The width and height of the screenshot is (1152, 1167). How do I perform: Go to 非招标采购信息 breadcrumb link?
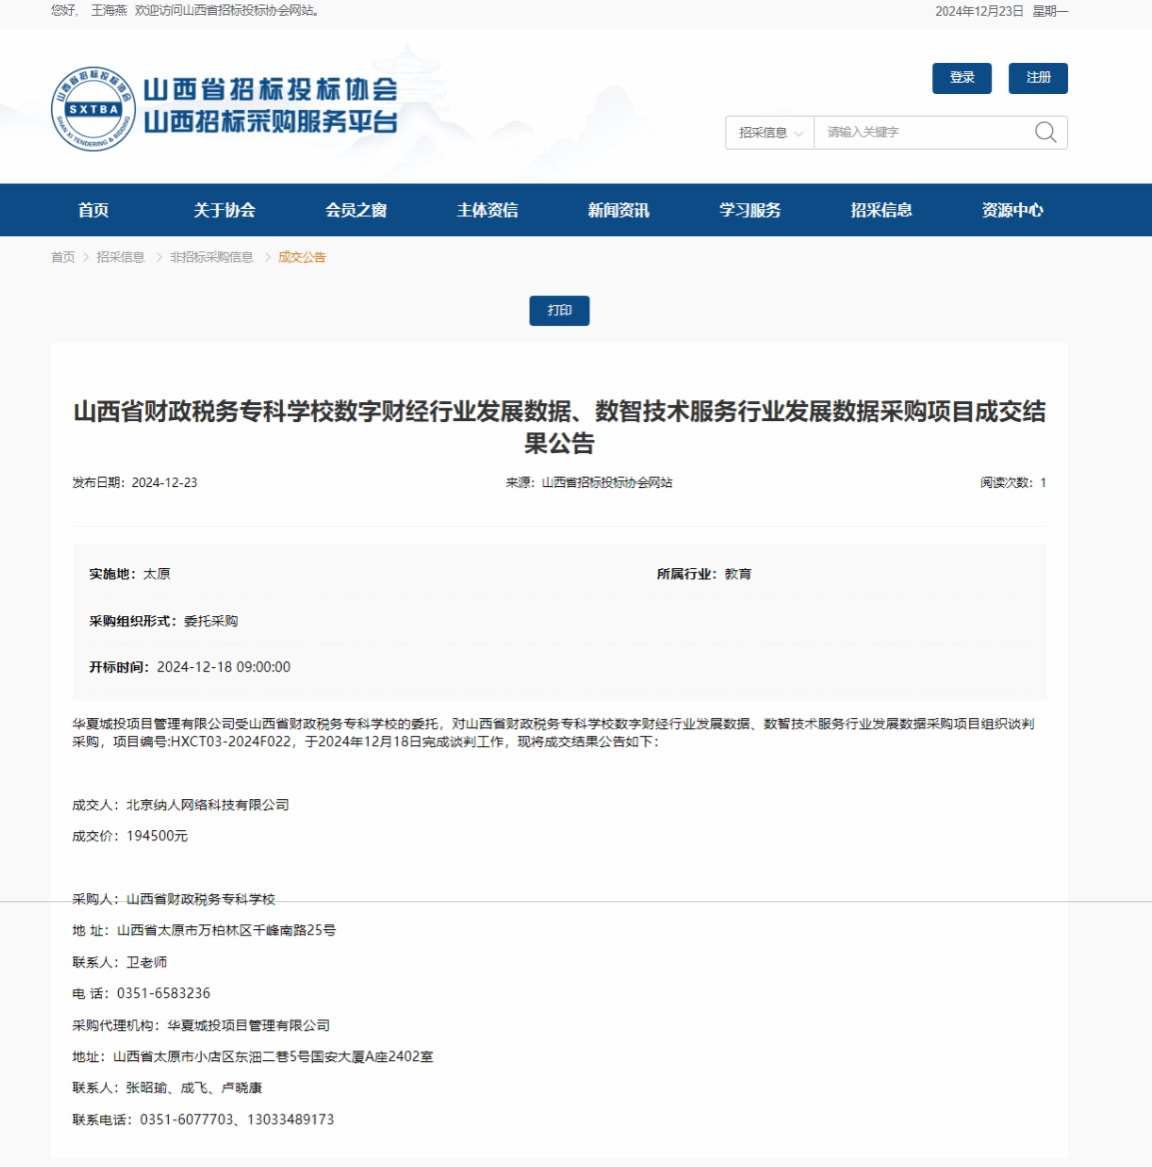coord(211,257)
